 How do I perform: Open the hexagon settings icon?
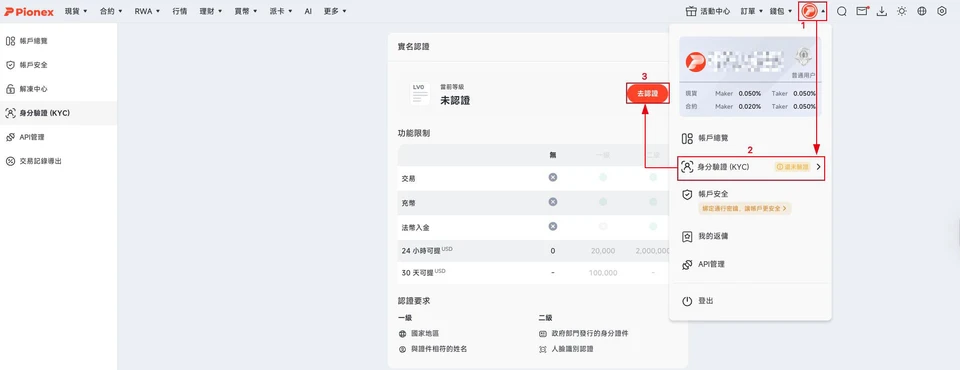pyautogui.click(x=942, y=11)
